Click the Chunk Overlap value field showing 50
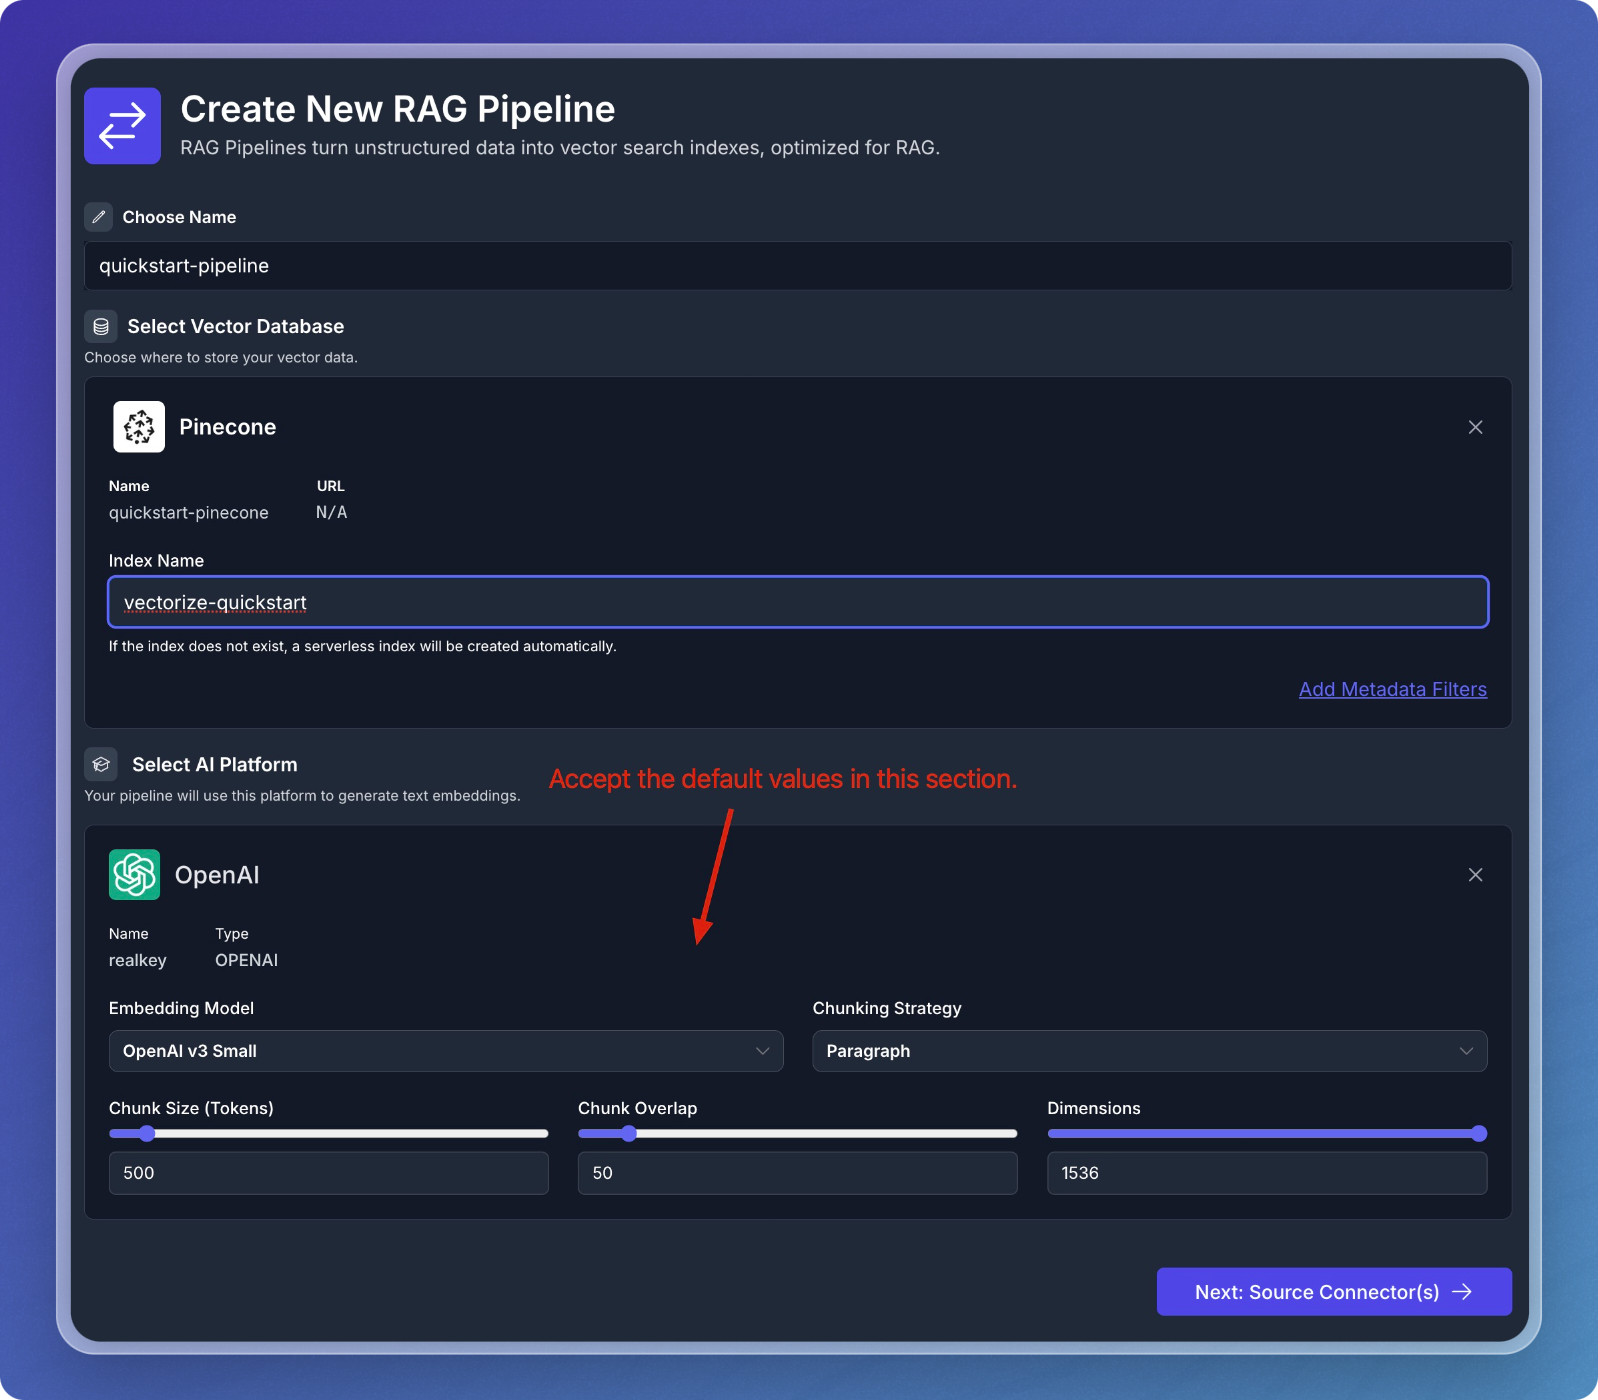 798,1173
